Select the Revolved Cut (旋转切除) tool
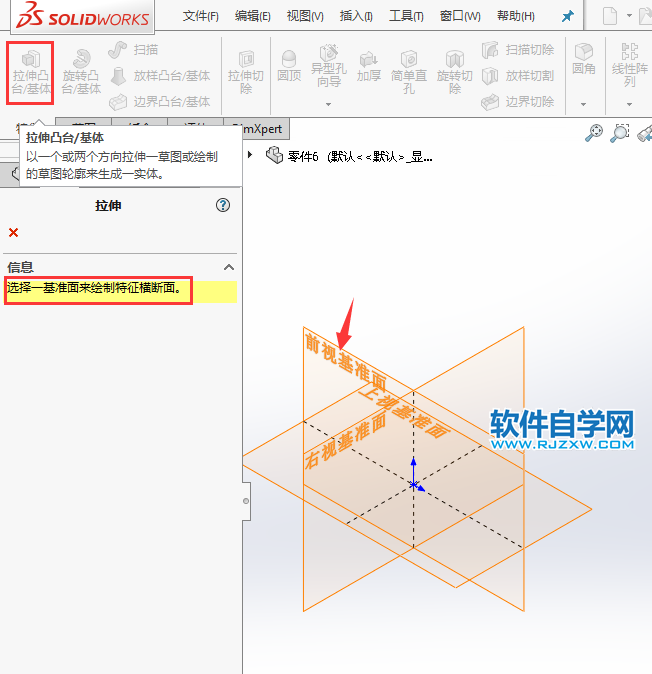652x674 pixels. coord(455,72)
